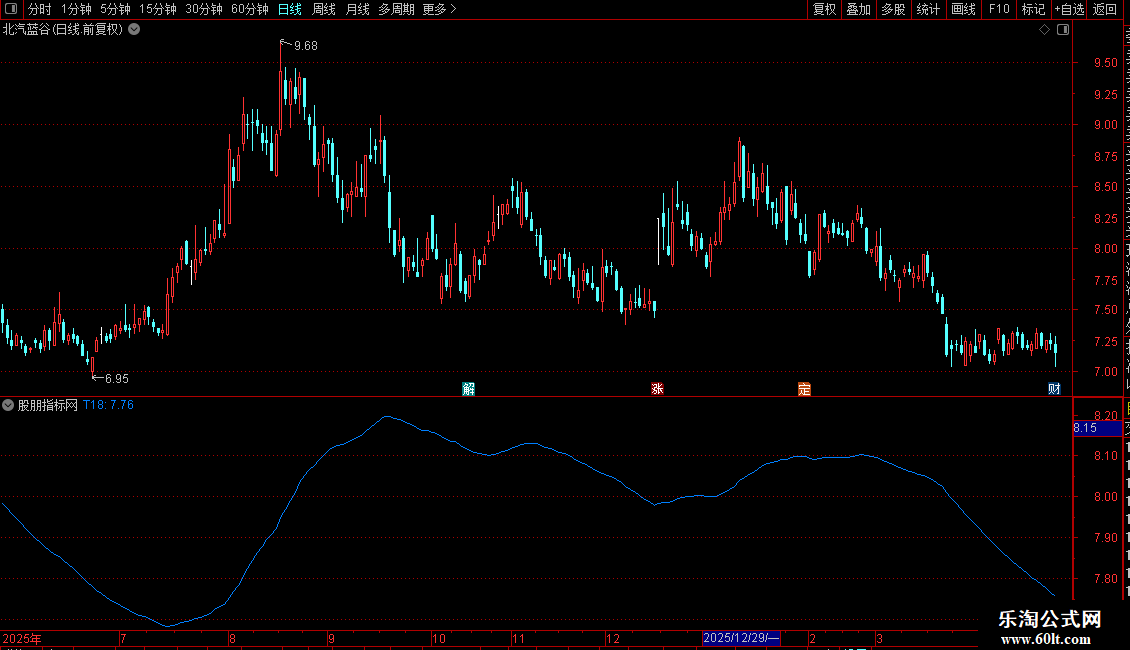Click the 叠加 overlay button

[x=858, y=9]
